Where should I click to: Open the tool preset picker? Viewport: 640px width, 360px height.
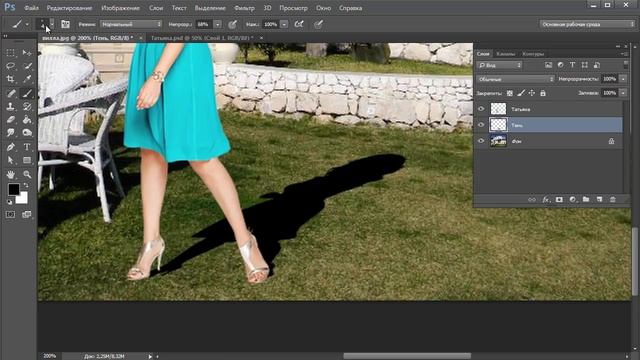pos(20,24)
